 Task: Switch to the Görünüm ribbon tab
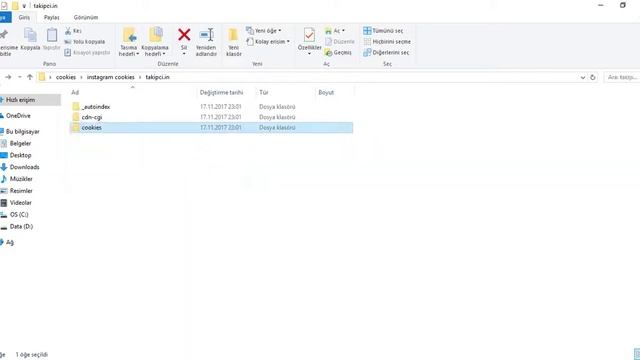pyautogui.click(x=86, y=18)
